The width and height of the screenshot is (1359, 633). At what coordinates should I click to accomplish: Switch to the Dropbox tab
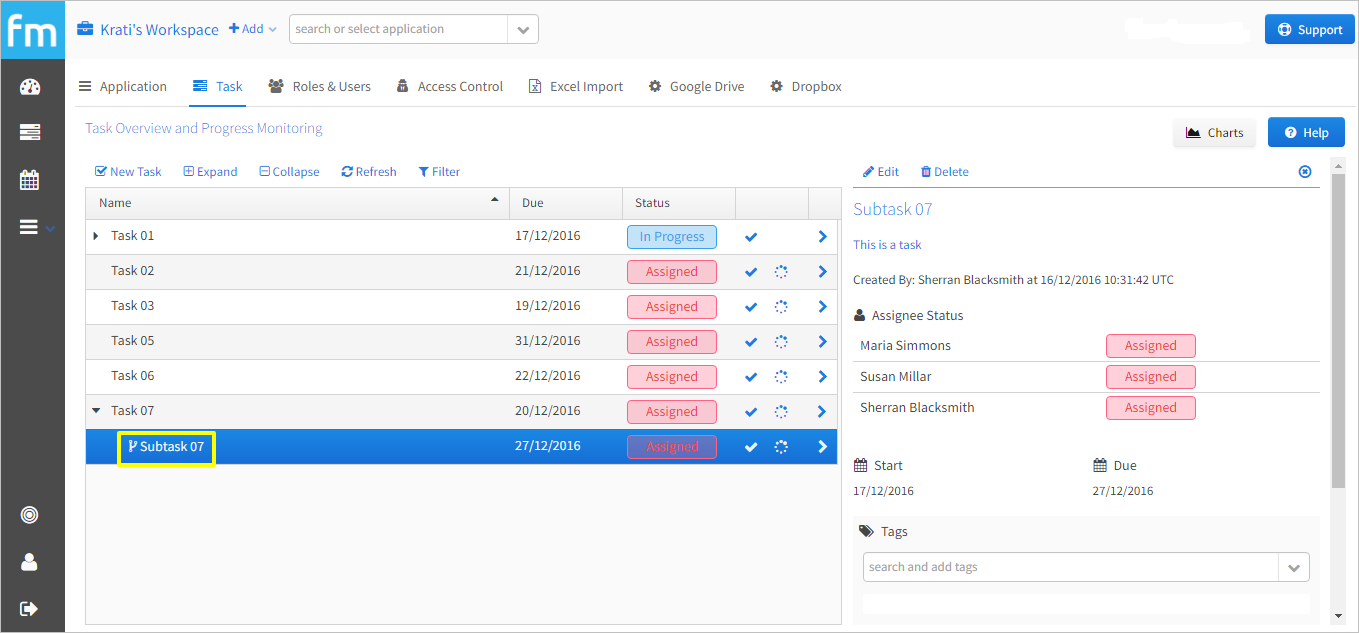click(x=806, y=86)
